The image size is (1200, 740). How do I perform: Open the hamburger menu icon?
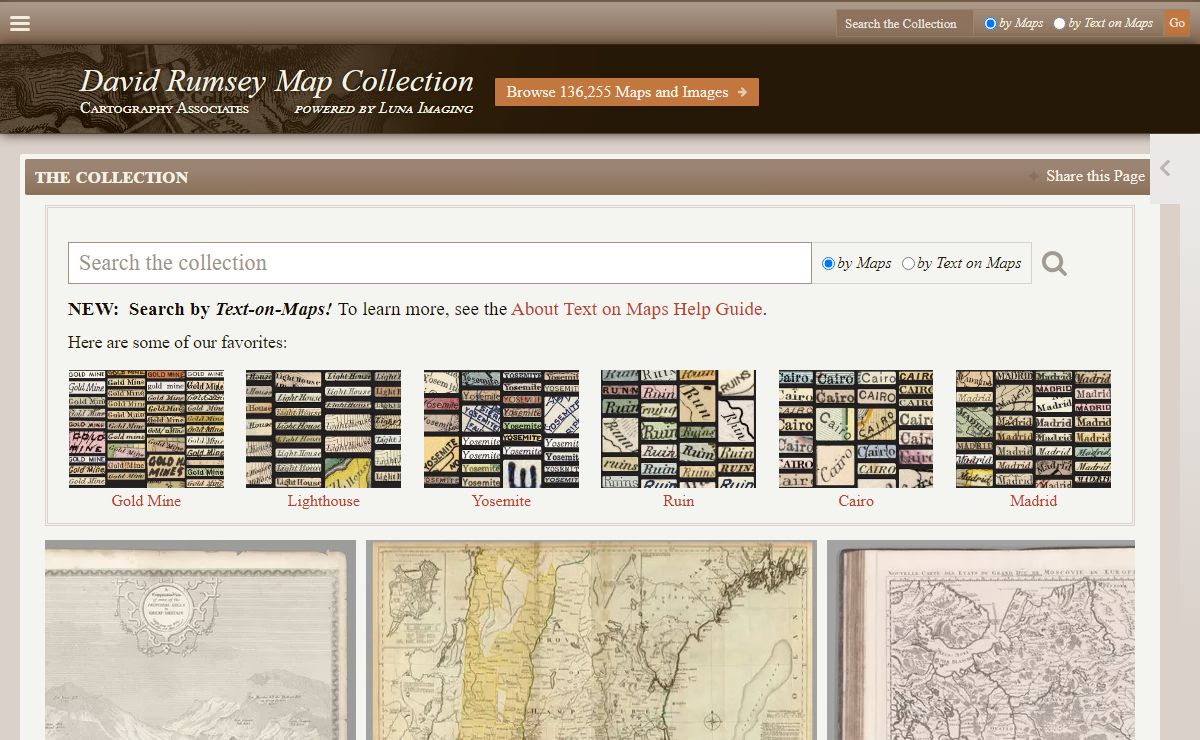click(x=20, y=23)
